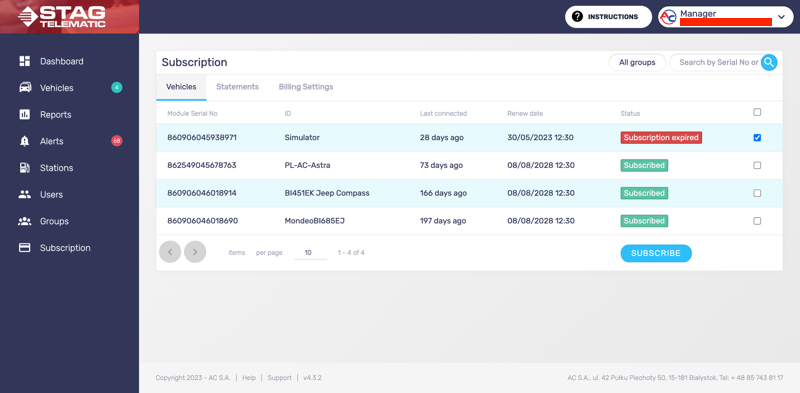
Task: Click the Users people icon
Action: (x=24, y=194)
